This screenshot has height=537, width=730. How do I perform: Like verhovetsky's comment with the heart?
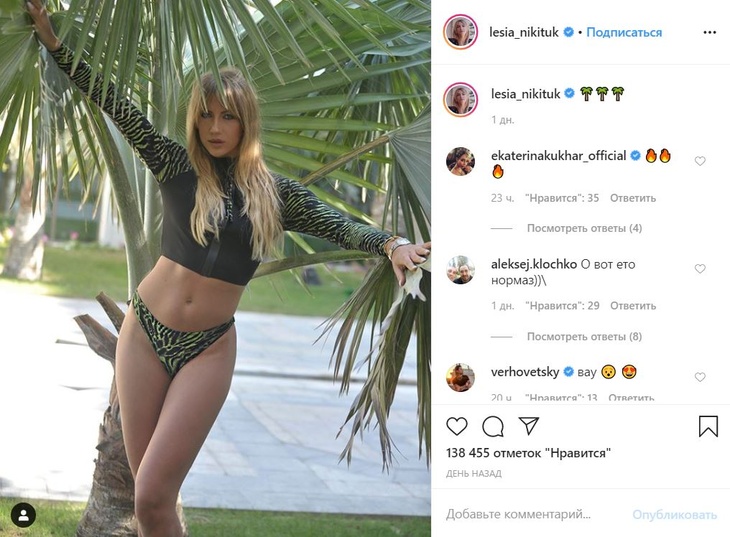[x=700, y=377]
